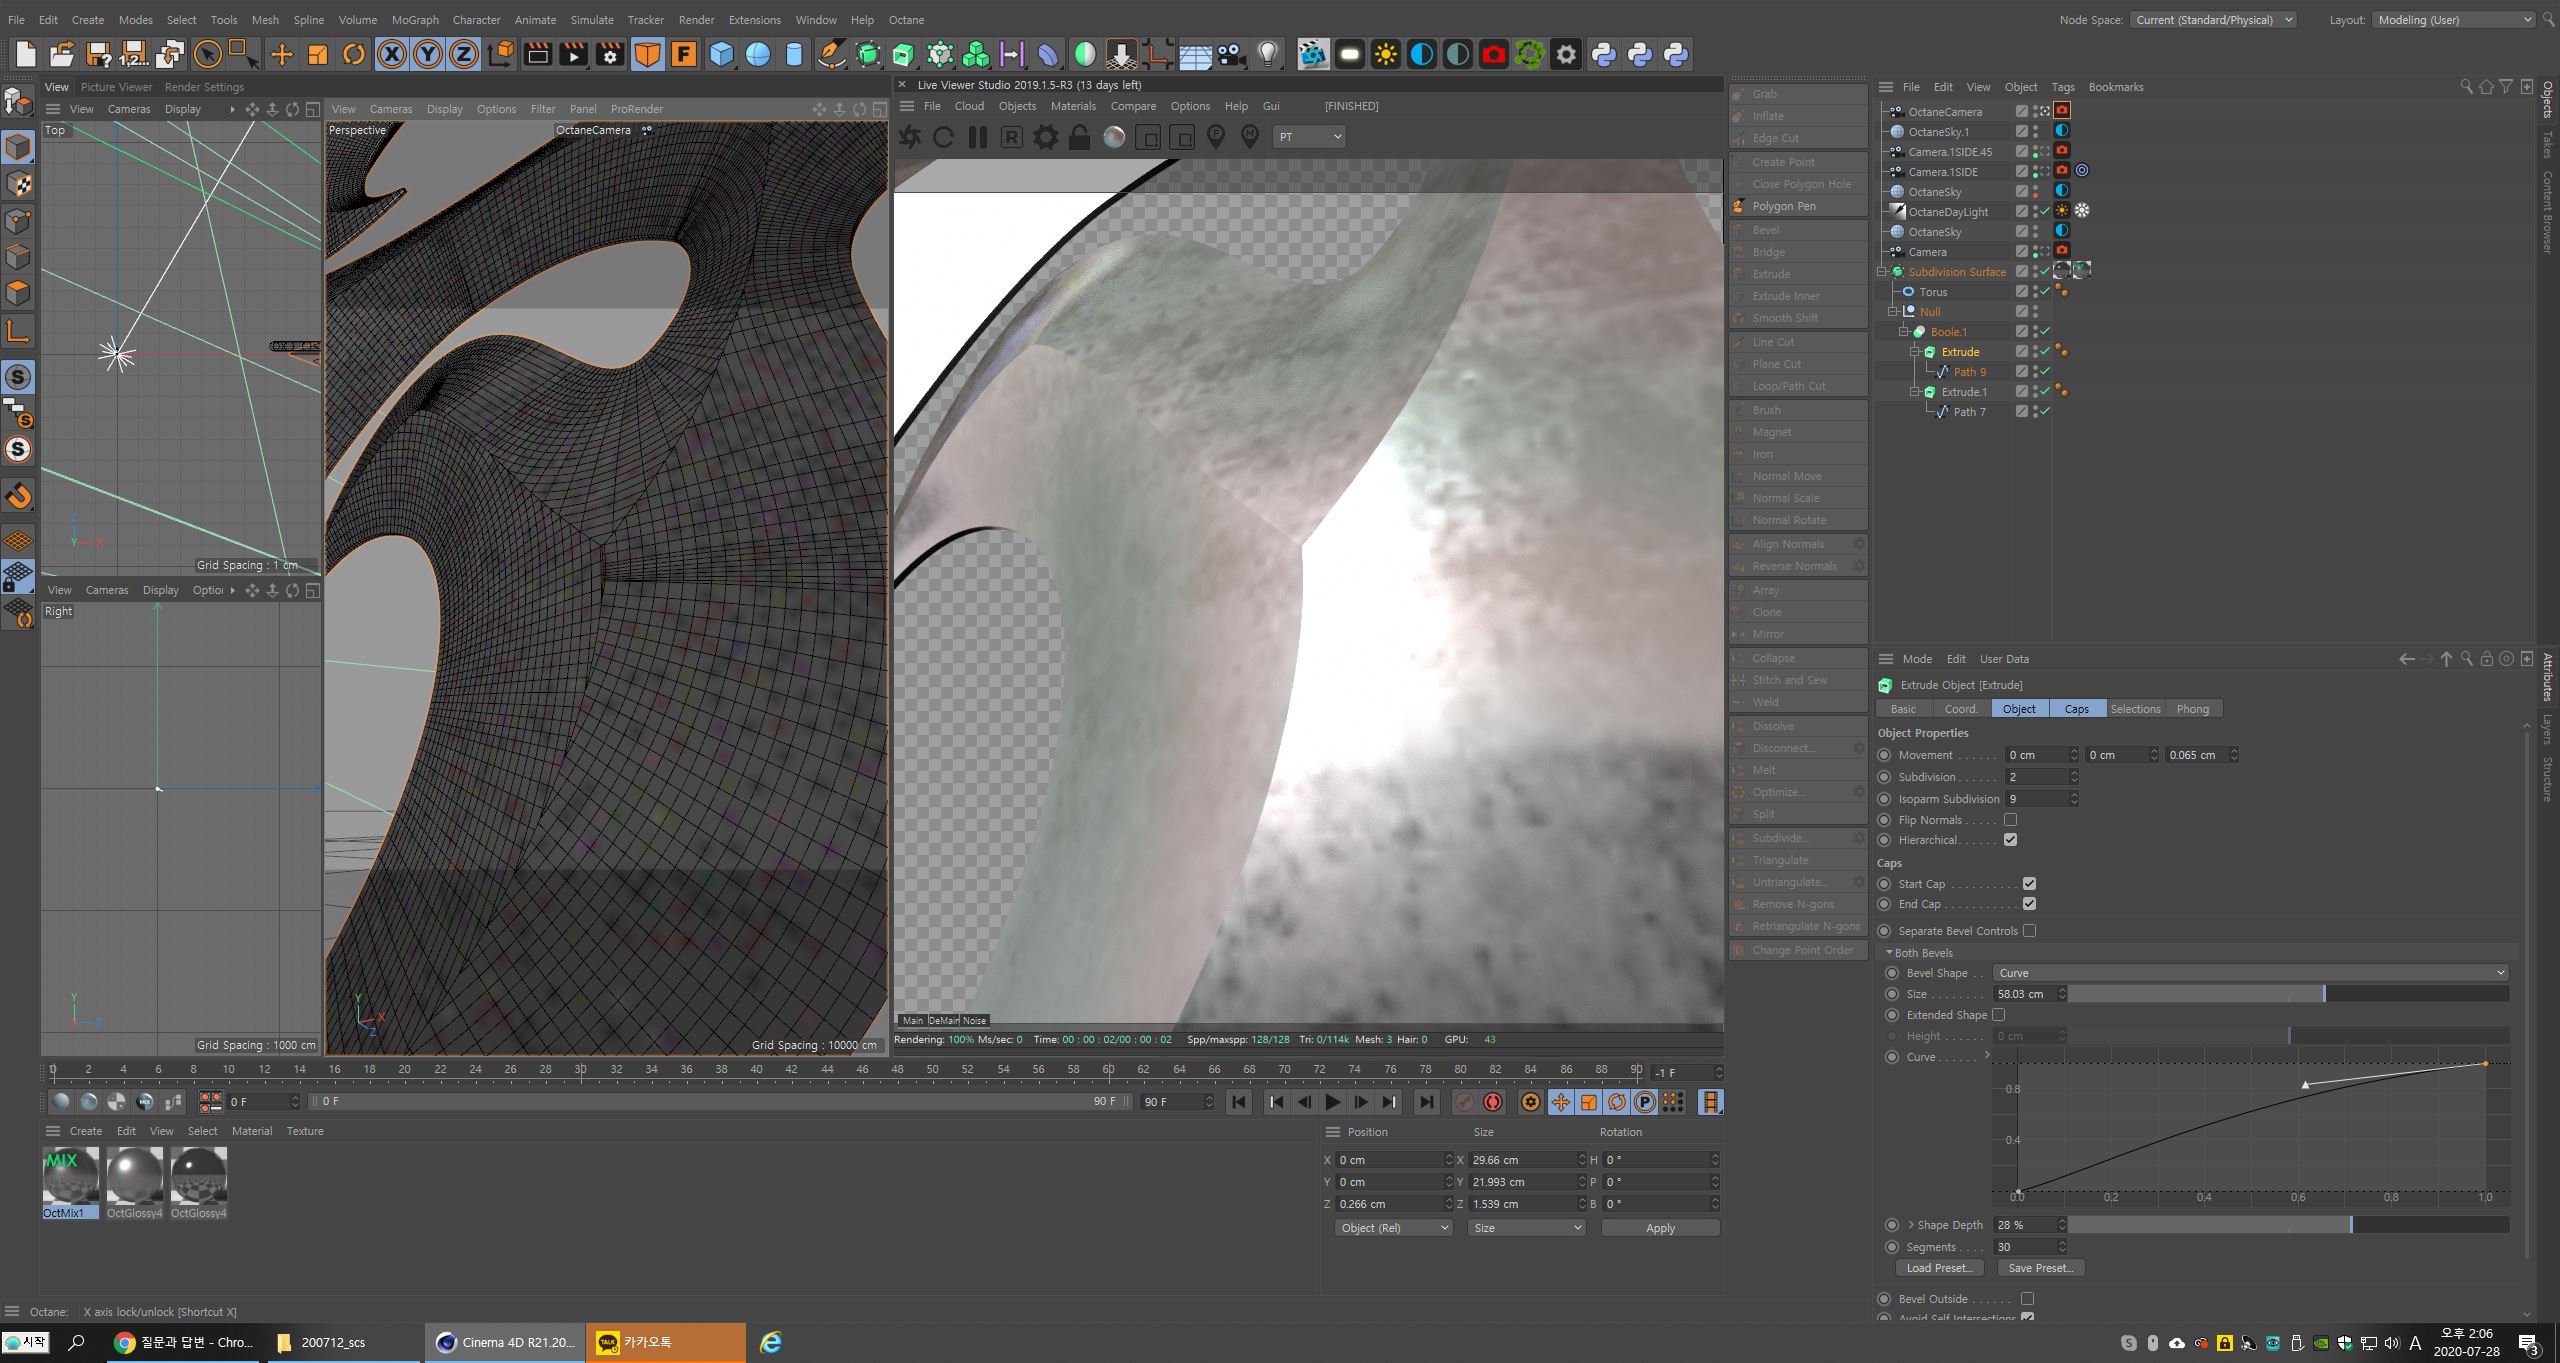Viewport: 2560px width, 1363px height.
Task: Click frame 30 on the timeline ruler
Action: pos(580,1070)
